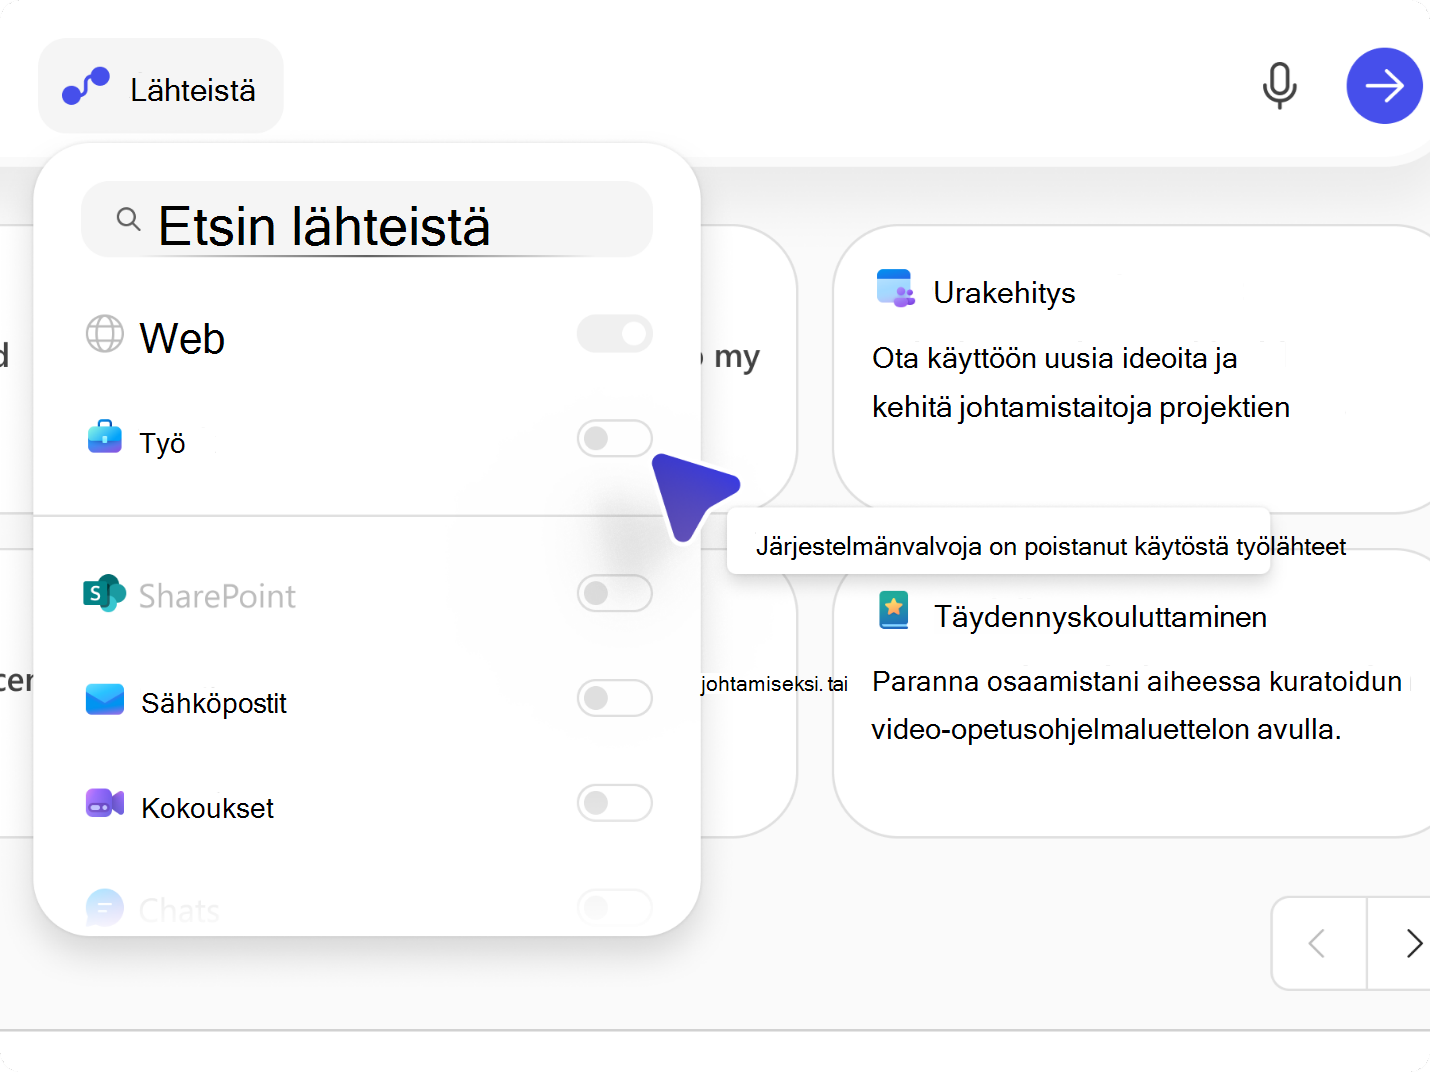Viewport: 1430px width, 1072px height.
Task: Open the Lähteistä sources dropdown
Action: pos(161,87)
